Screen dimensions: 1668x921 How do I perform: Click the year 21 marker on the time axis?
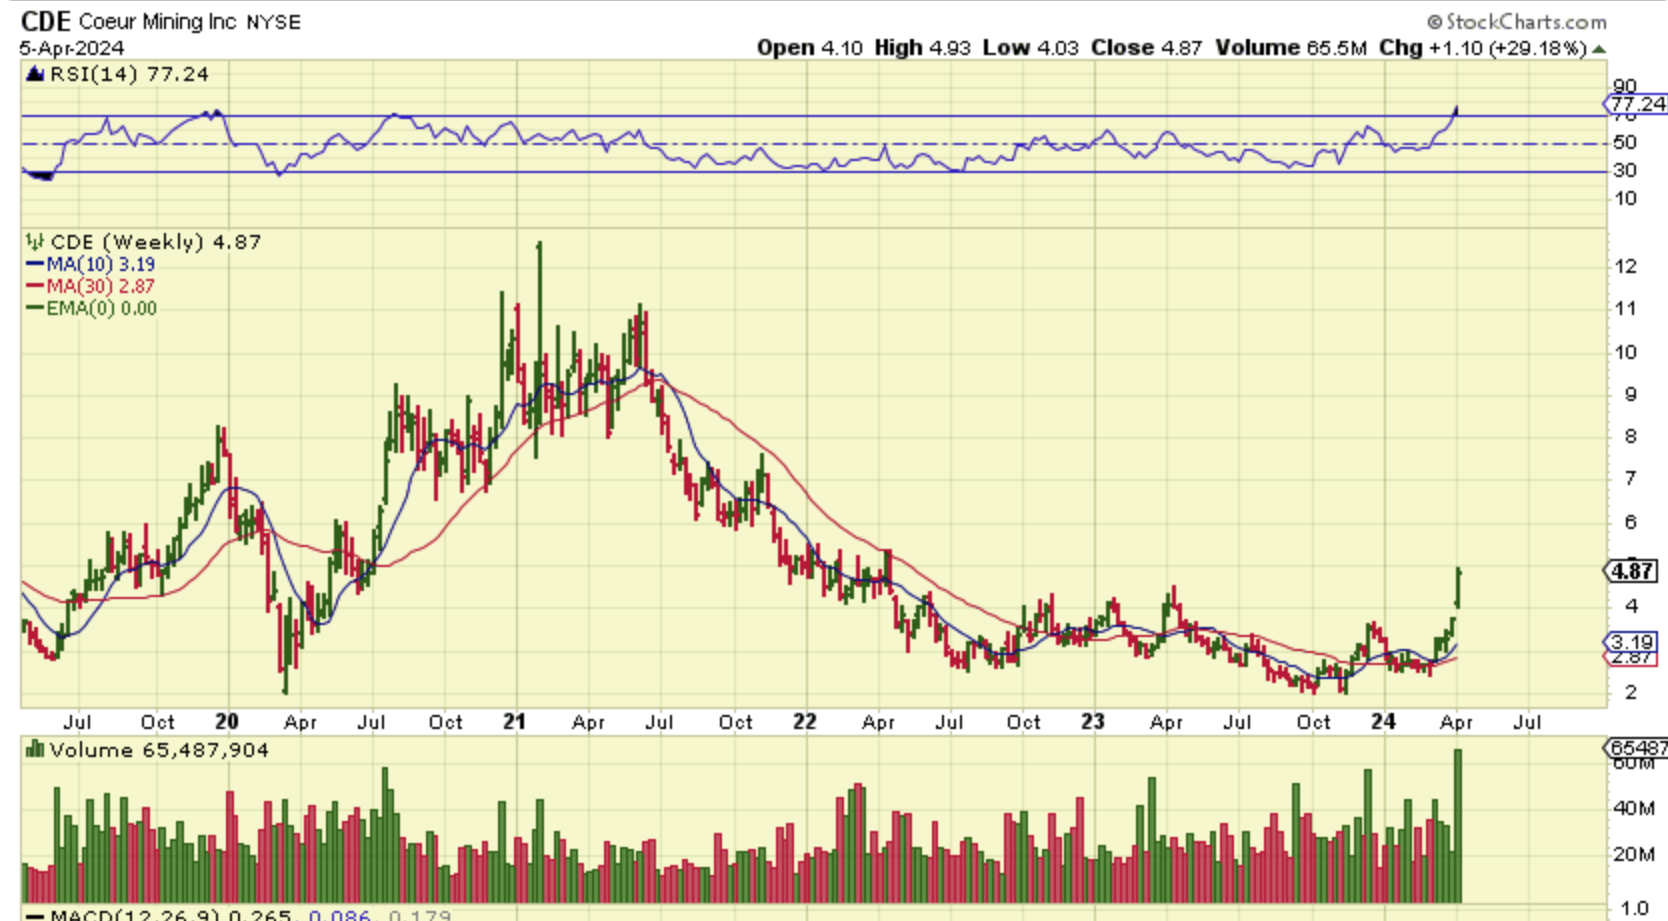pos(514,721)
